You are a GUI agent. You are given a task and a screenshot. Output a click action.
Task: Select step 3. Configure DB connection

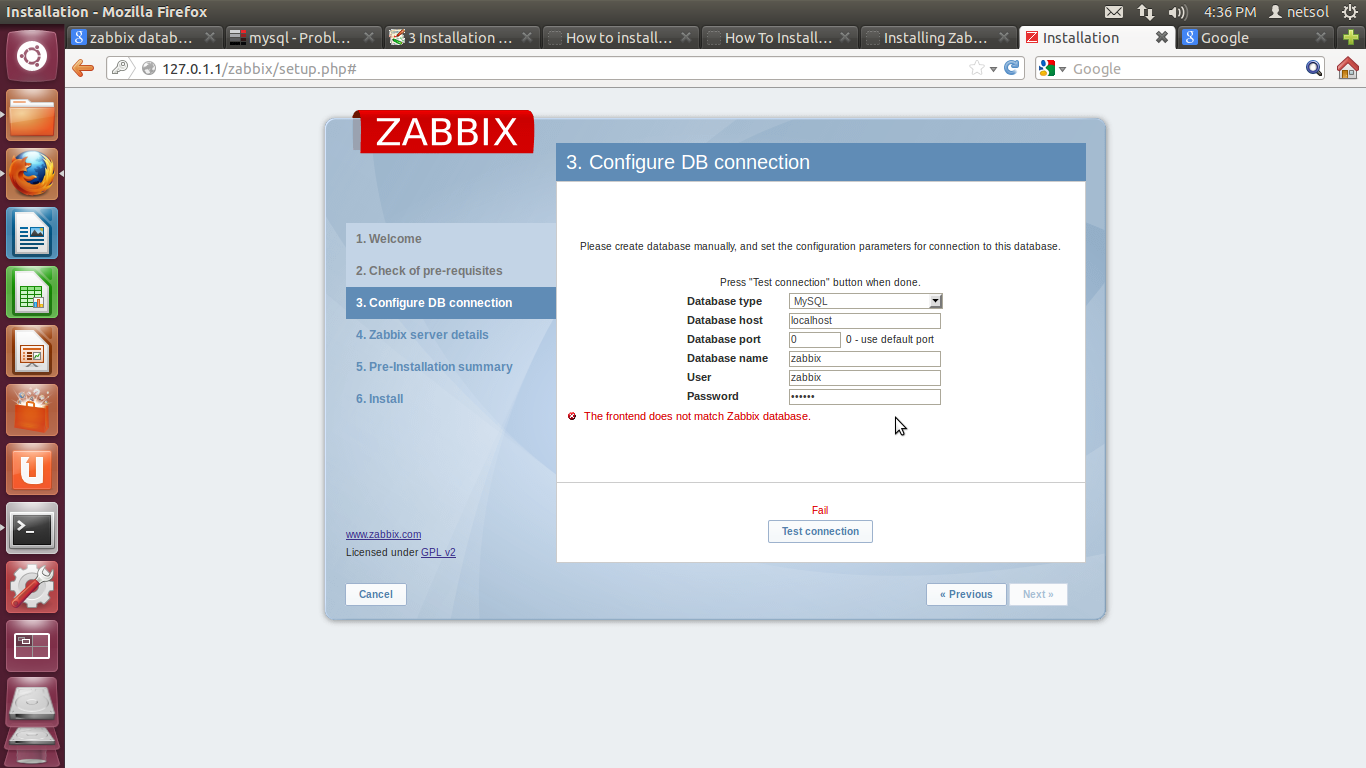(x=450, y=303)
